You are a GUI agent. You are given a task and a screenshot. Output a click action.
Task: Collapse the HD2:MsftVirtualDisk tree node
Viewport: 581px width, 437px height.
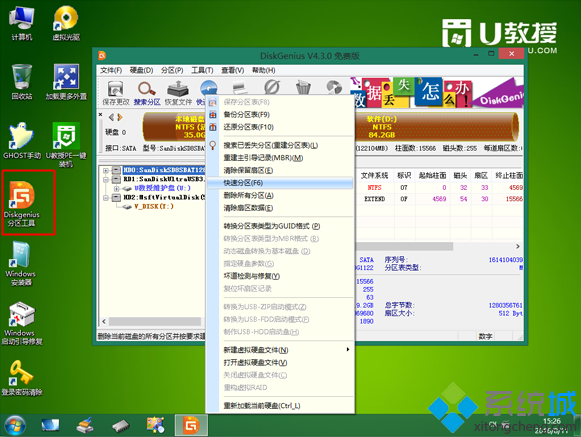click(x=106, y=198)
